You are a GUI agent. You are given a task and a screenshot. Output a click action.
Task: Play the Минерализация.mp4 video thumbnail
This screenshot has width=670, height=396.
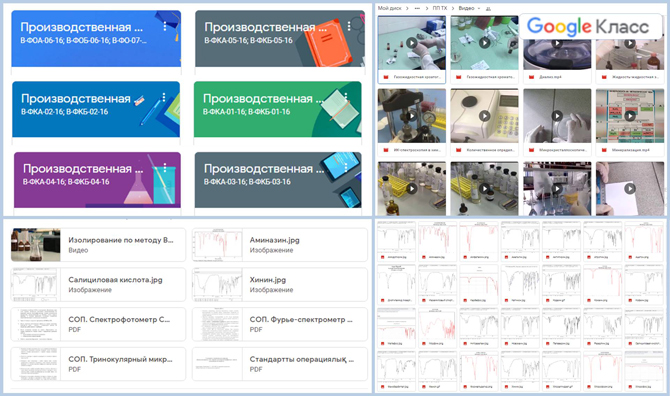(x=629, y=116)
